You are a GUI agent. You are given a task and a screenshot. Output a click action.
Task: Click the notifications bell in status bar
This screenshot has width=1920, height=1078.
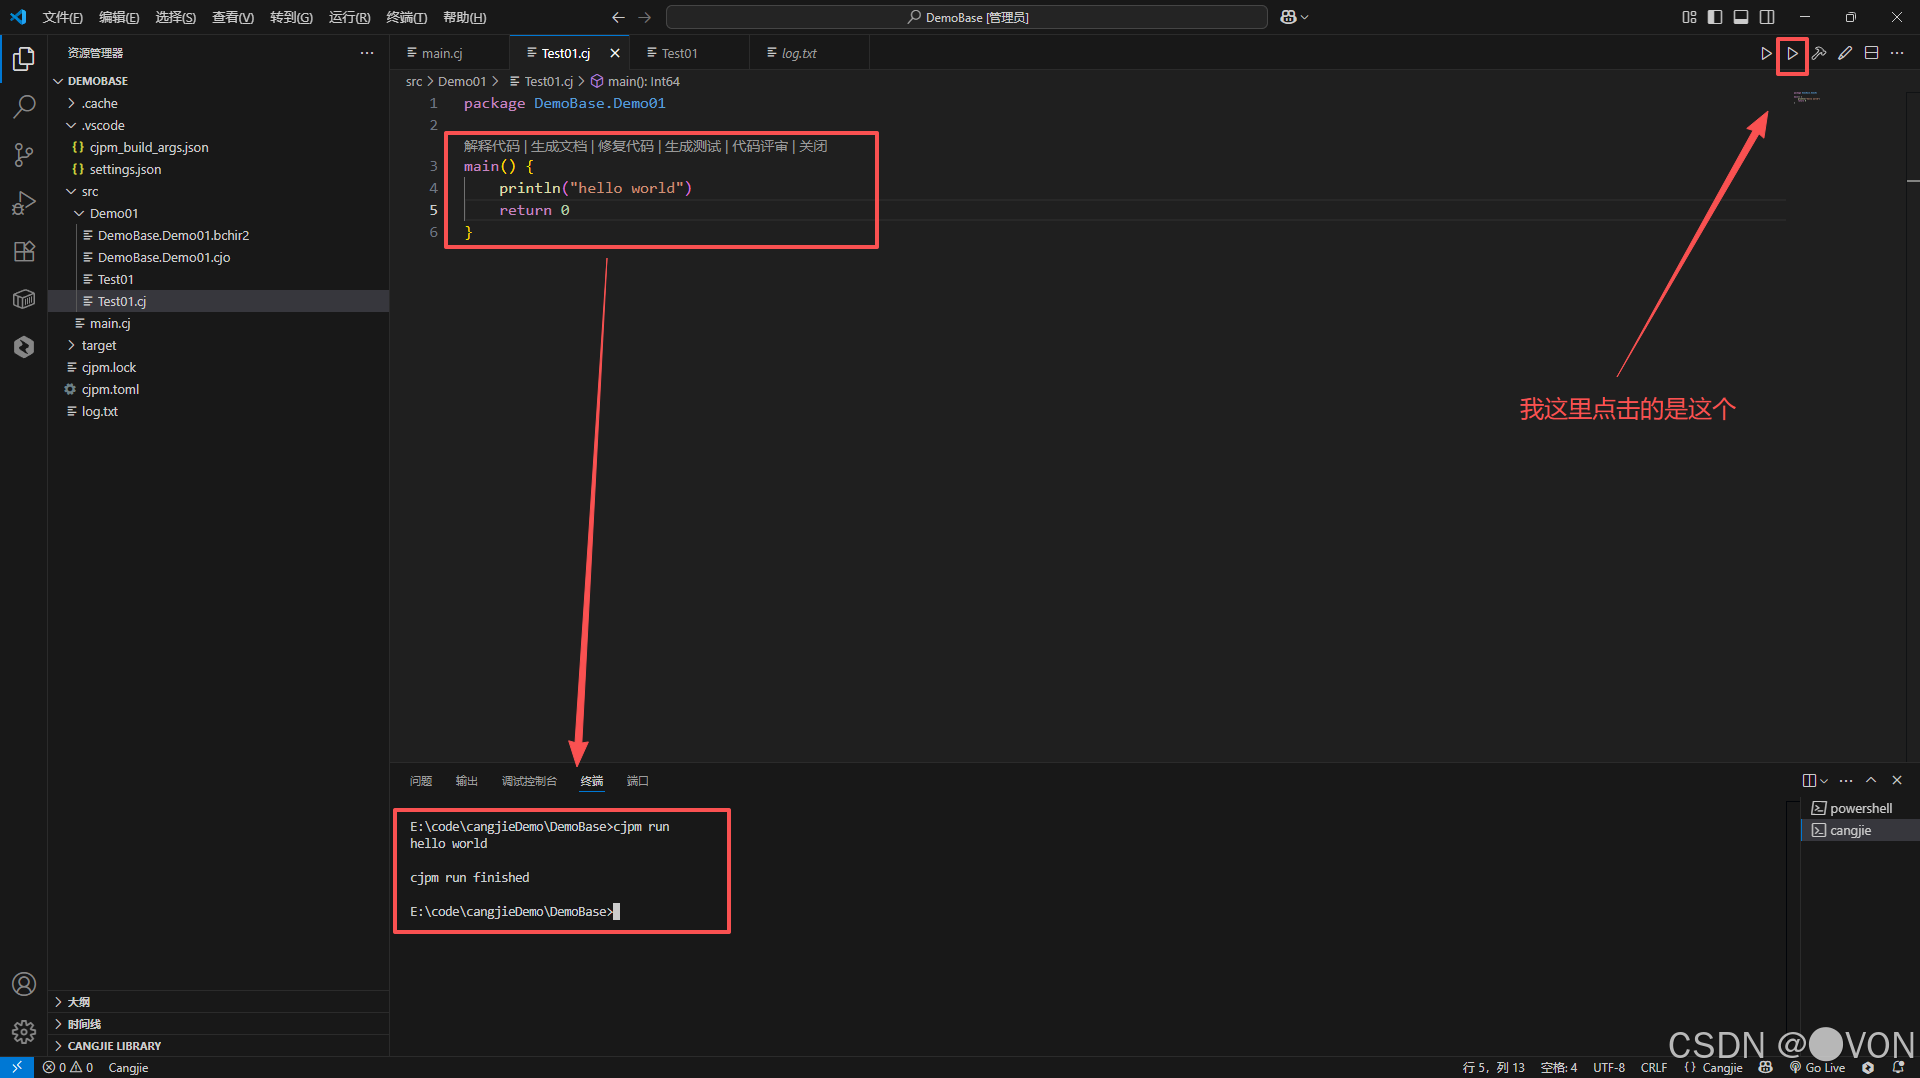pos(1898,1068)
